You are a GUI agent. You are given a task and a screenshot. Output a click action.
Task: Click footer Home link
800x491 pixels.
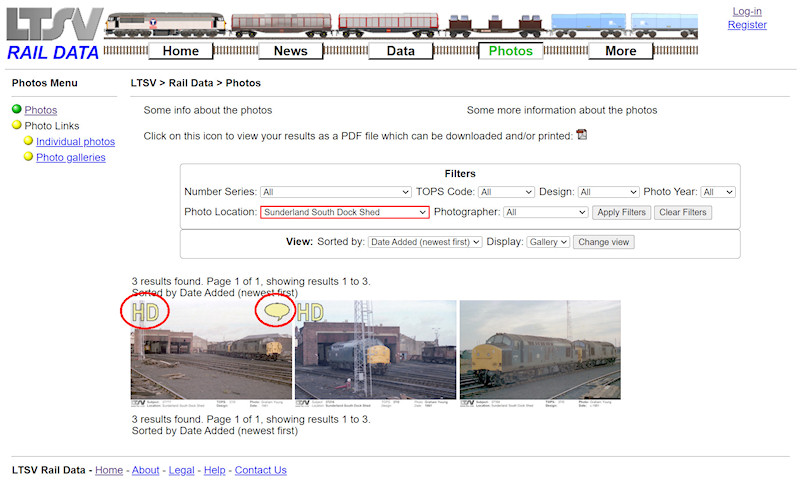(x=109, y=470)
